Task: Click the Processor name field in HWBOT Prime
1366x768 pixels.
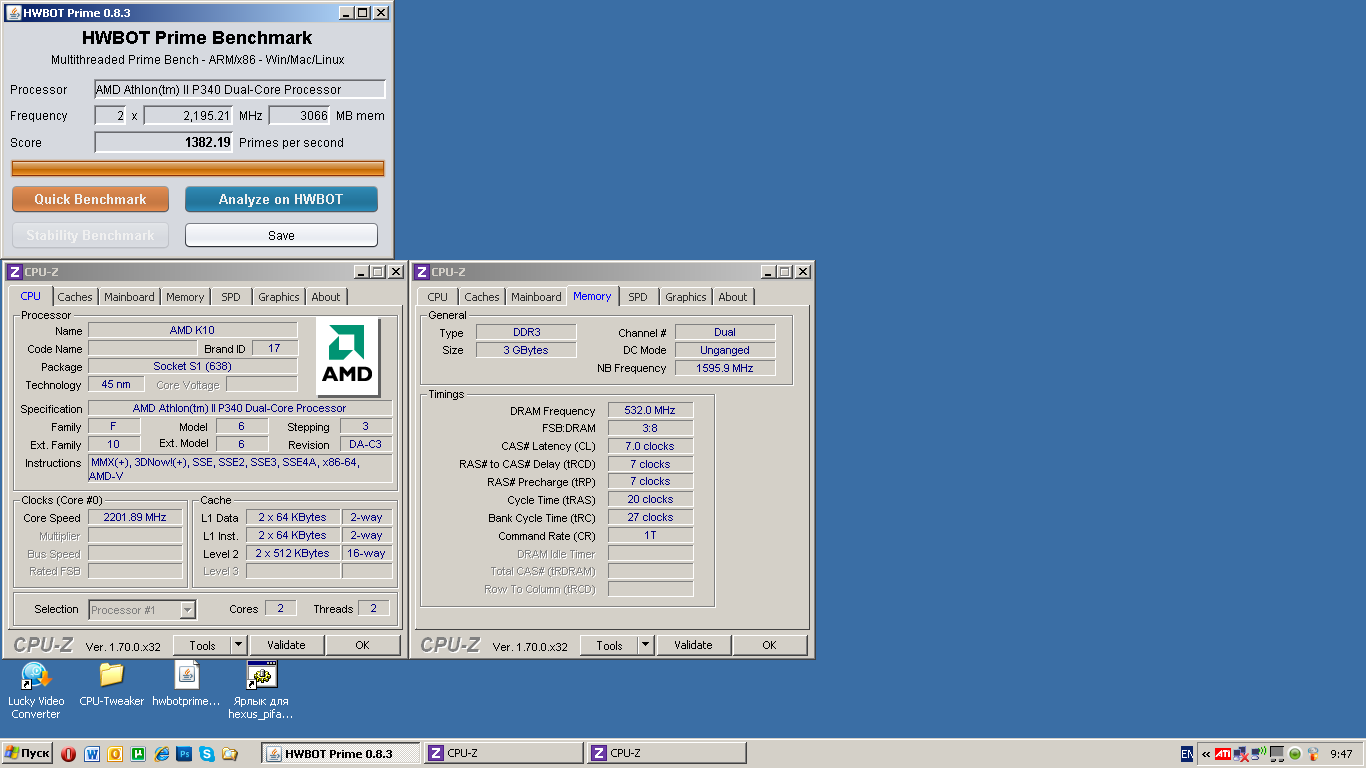Action: click(240, 89)
